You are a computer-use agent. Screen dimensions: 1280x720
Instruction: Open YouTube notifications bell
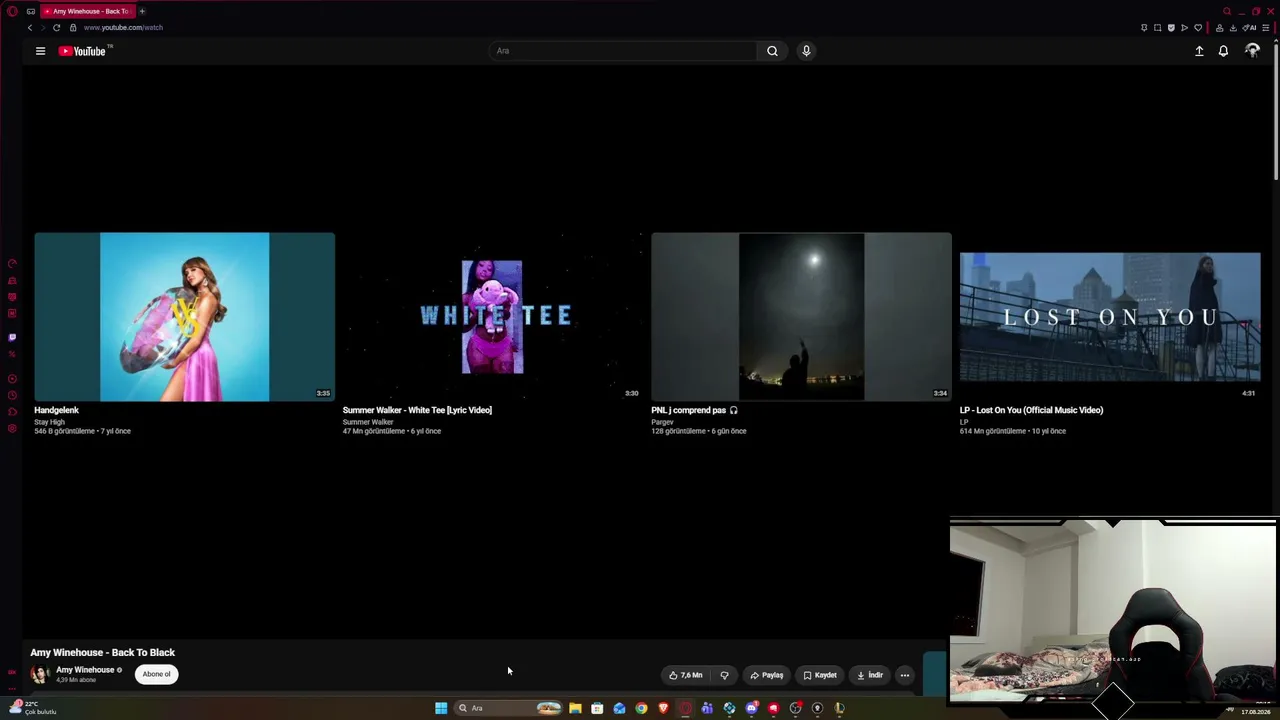coord(1223,51)
